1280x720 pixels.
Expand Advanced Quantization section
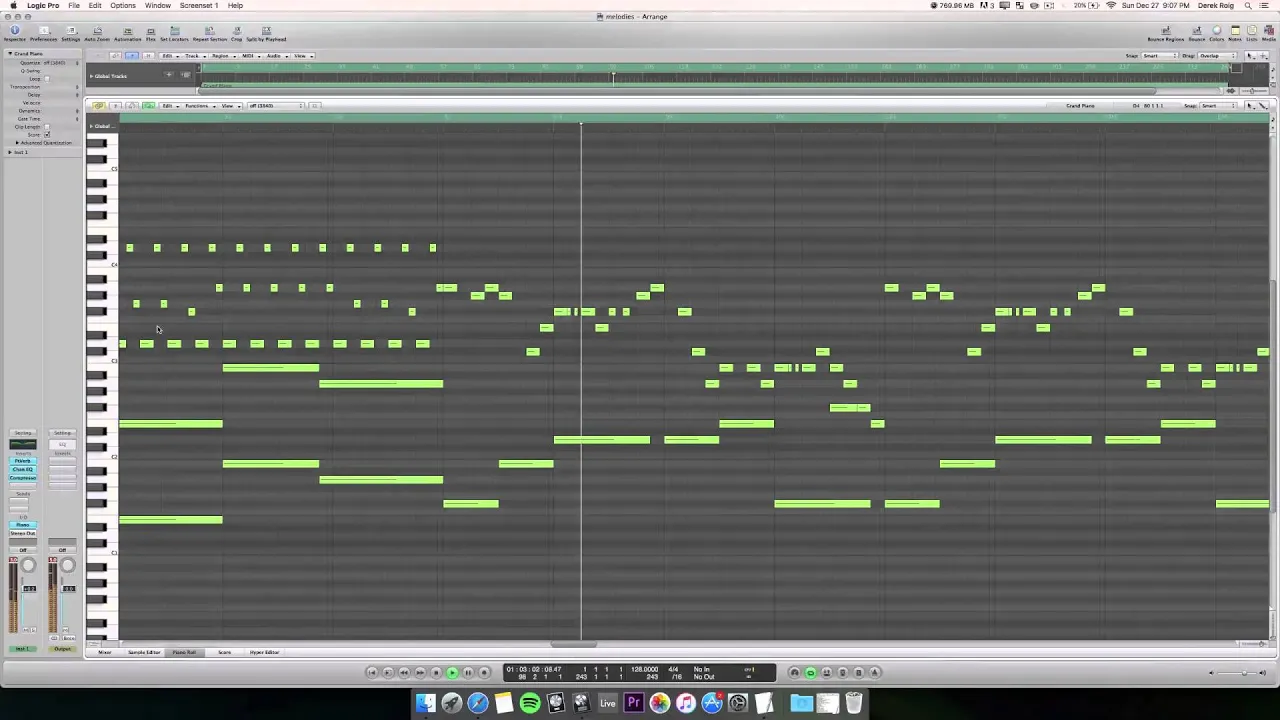[x=17, y=143]
